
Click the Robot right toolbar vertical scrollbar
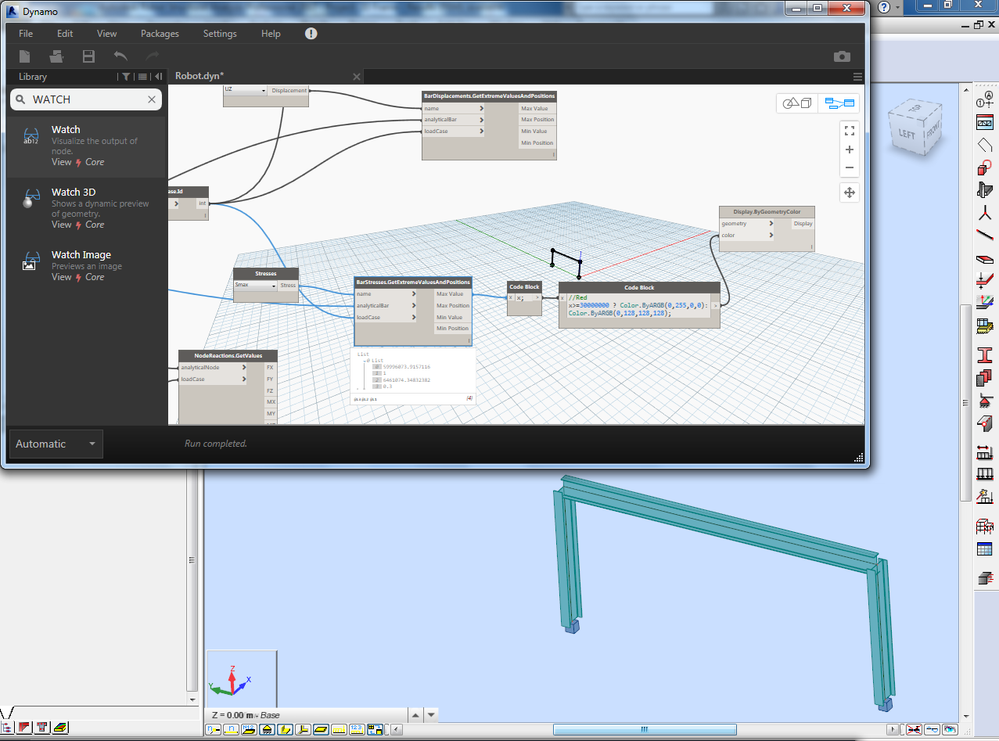coord(965,403)
